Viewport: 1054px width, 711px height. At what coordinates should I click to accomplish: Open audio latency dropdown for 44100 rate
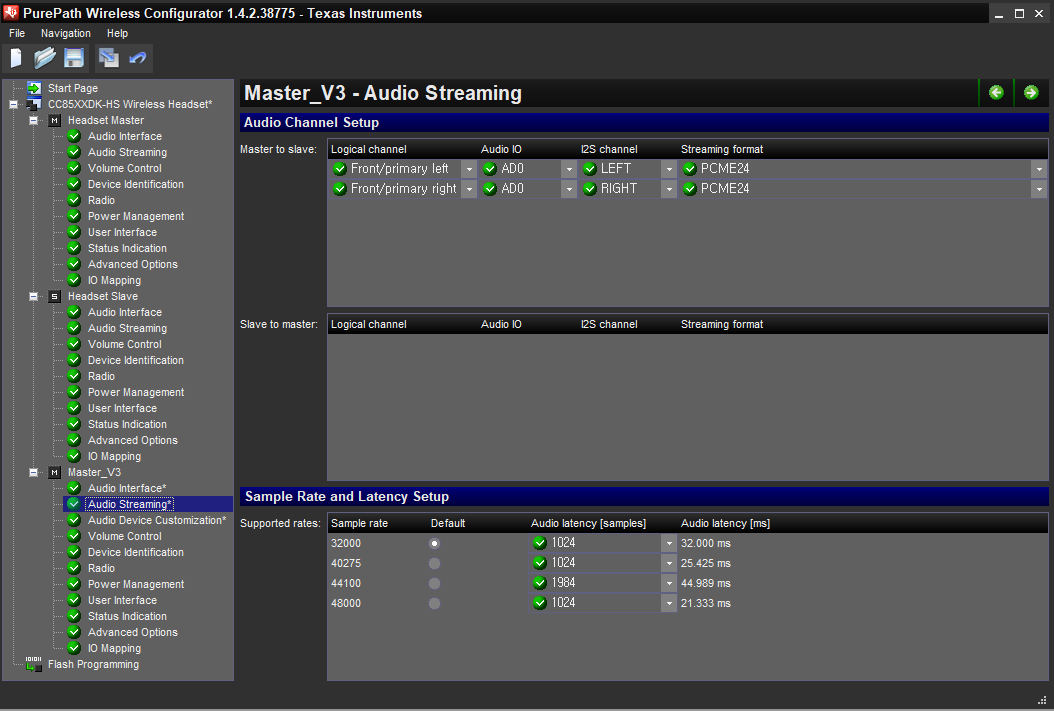(668, 583)
